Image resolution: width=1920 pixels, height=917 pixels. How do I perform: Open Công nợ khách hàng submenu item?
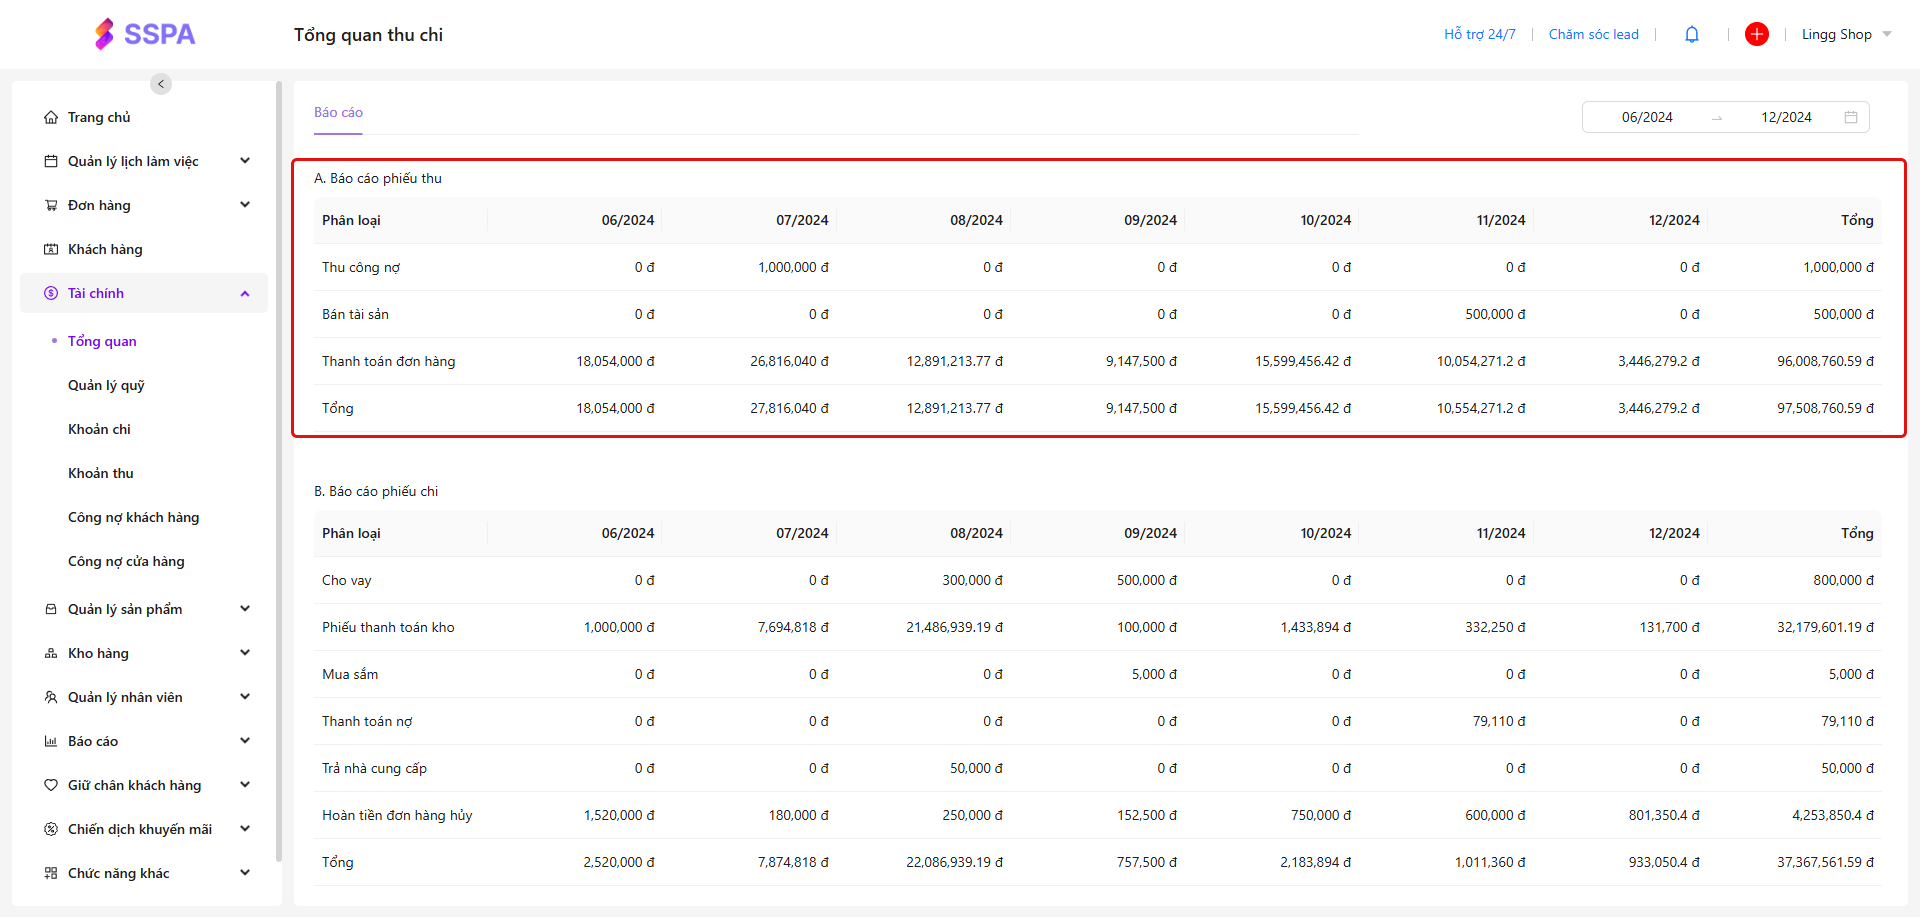coord(133,517)
